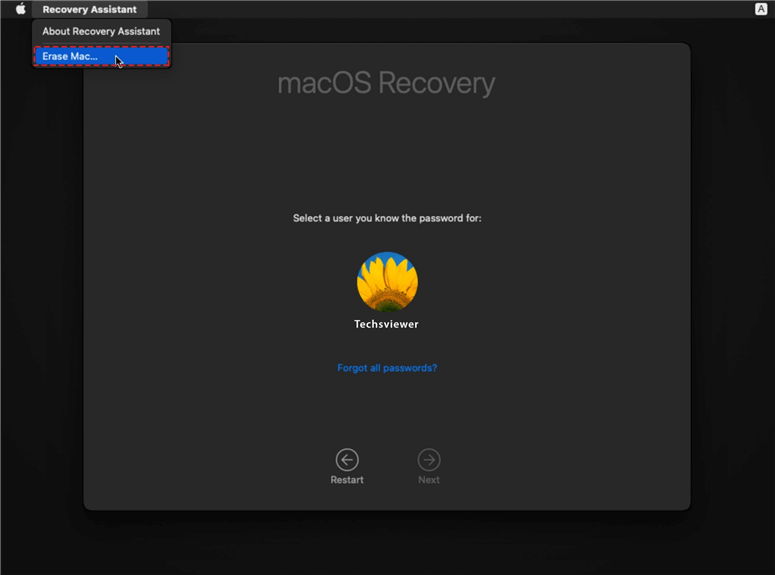775x575 pixels.
Task: Select Erase Mac... from the menu
Action: [x=101, y=56]
